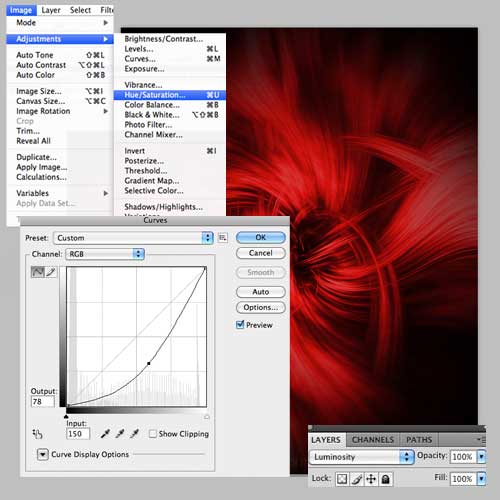Click the black point input slider
Screen dimensions: 500x500
[66, 416]
